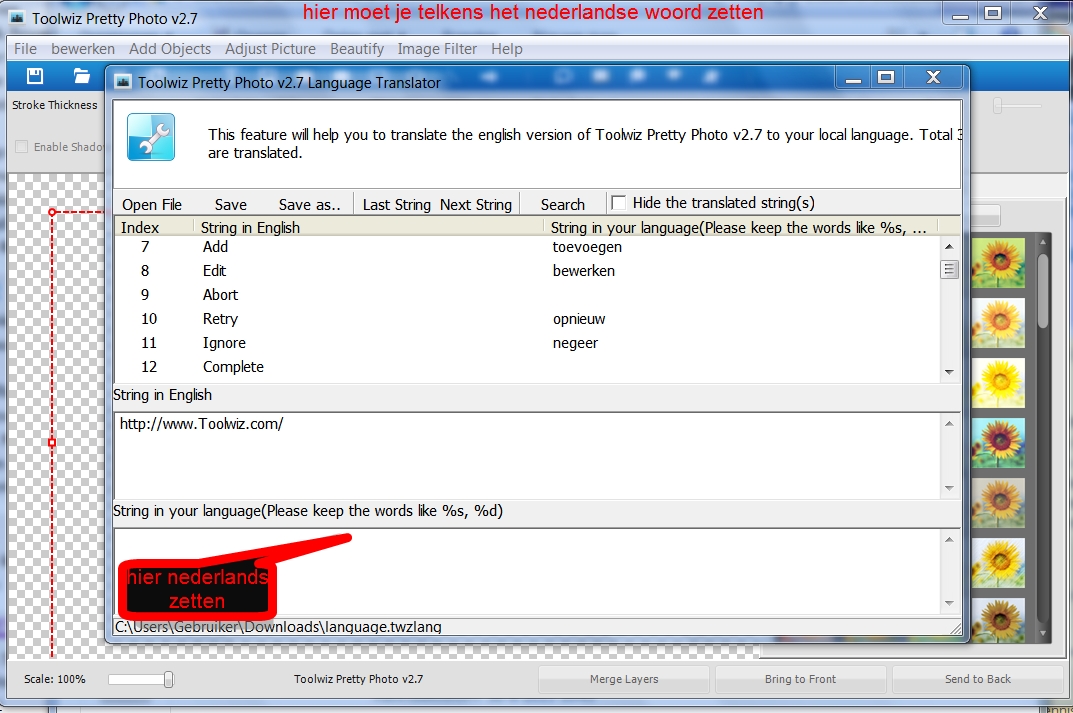Click in the String in English text box
Screen dimensions: 1073x713
click(527, 456)
